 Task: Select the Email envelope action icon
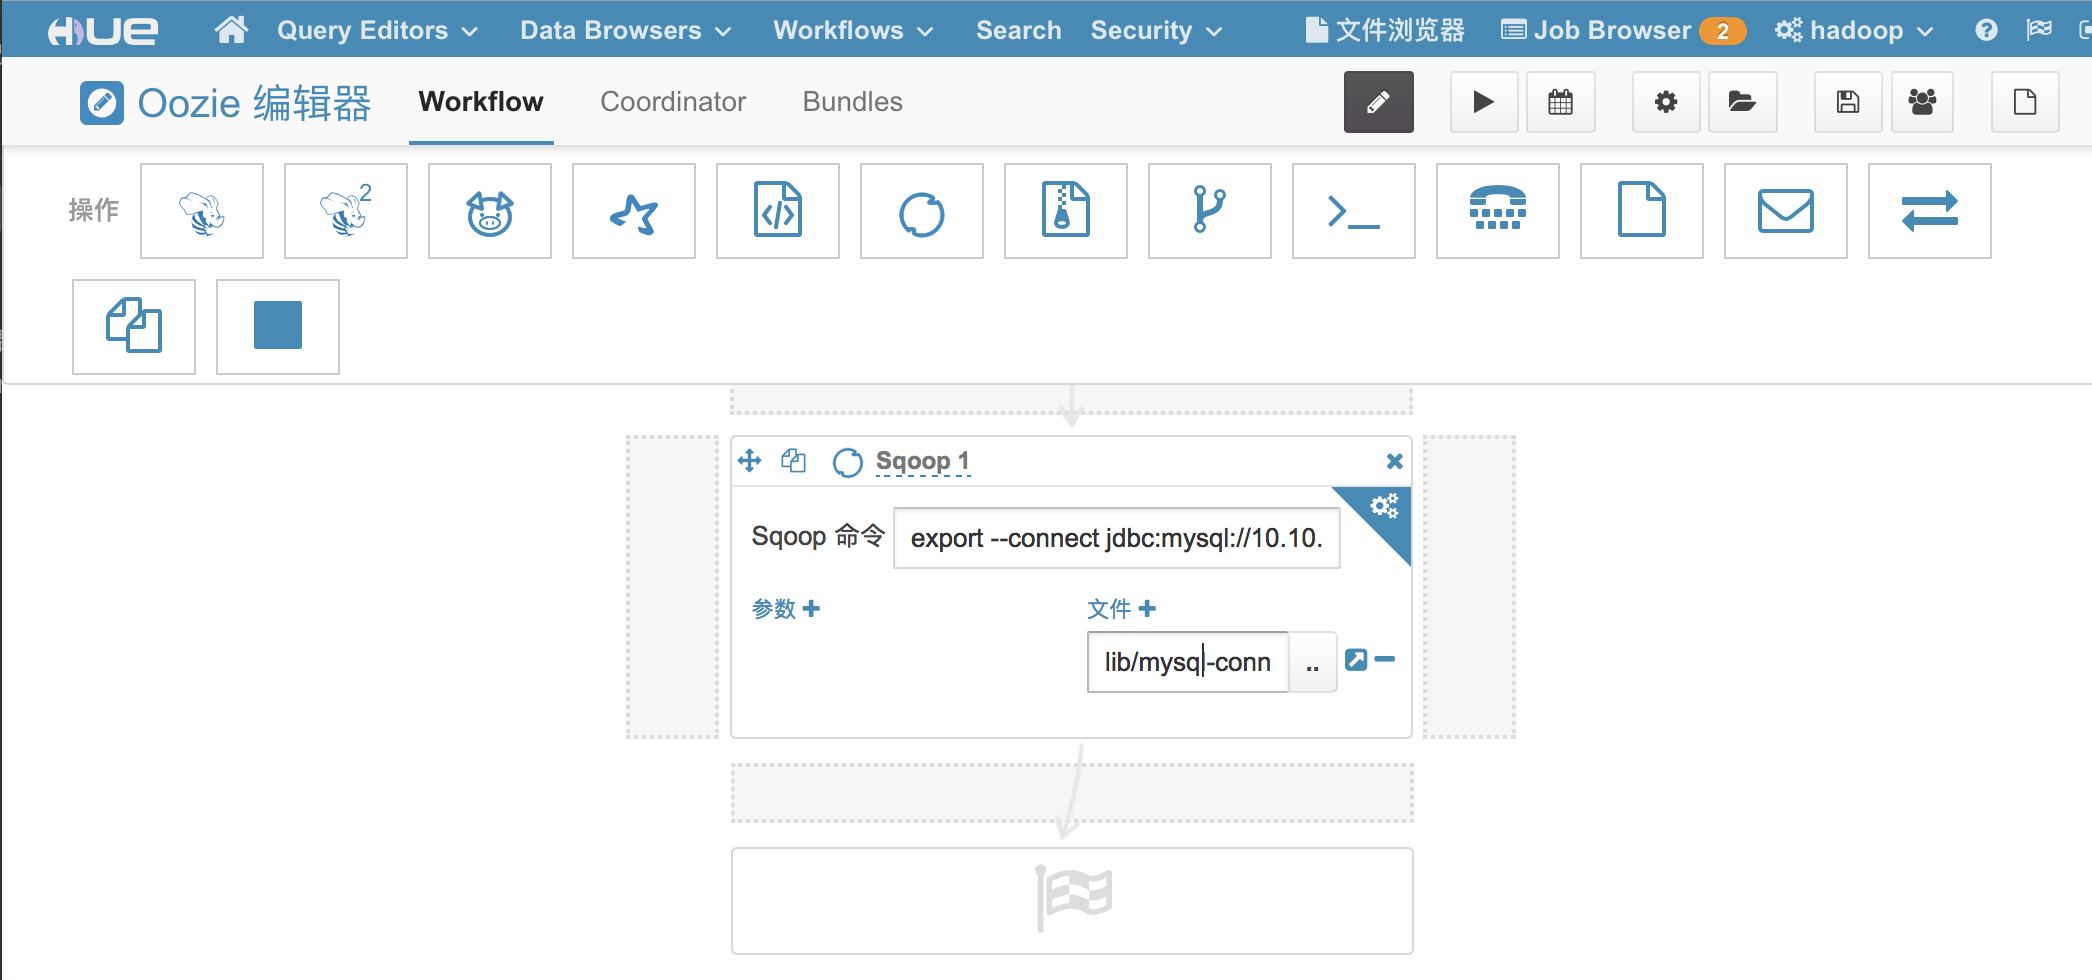click(1785, 211)
